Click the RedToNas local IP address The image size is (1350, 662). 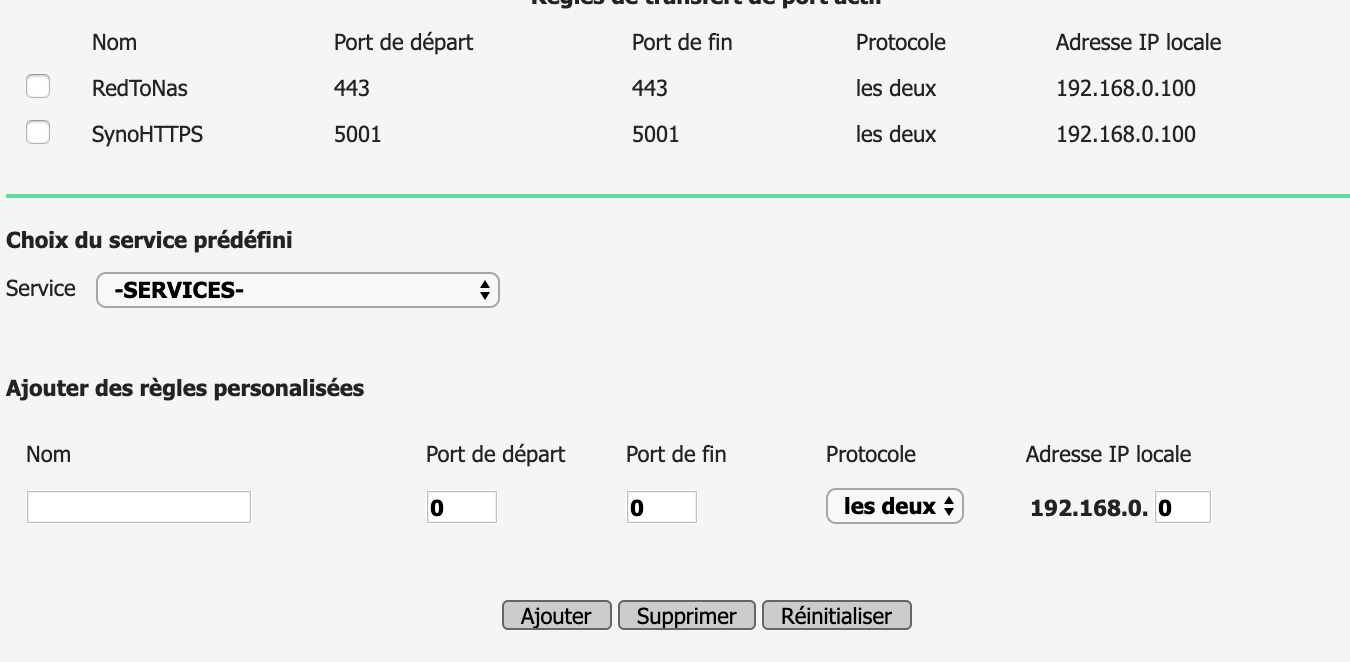coord(1125,89)
